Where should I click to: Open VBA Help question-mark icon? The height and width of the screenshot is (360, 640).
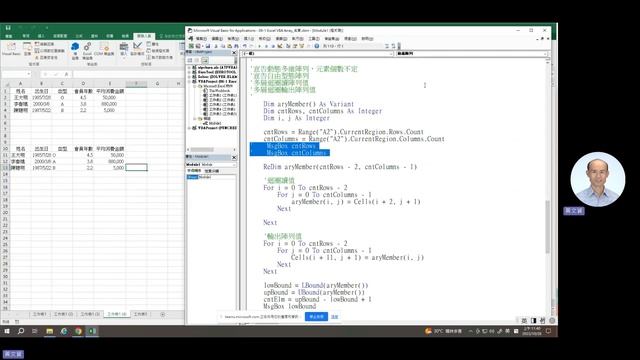click(x=317, y=46)
